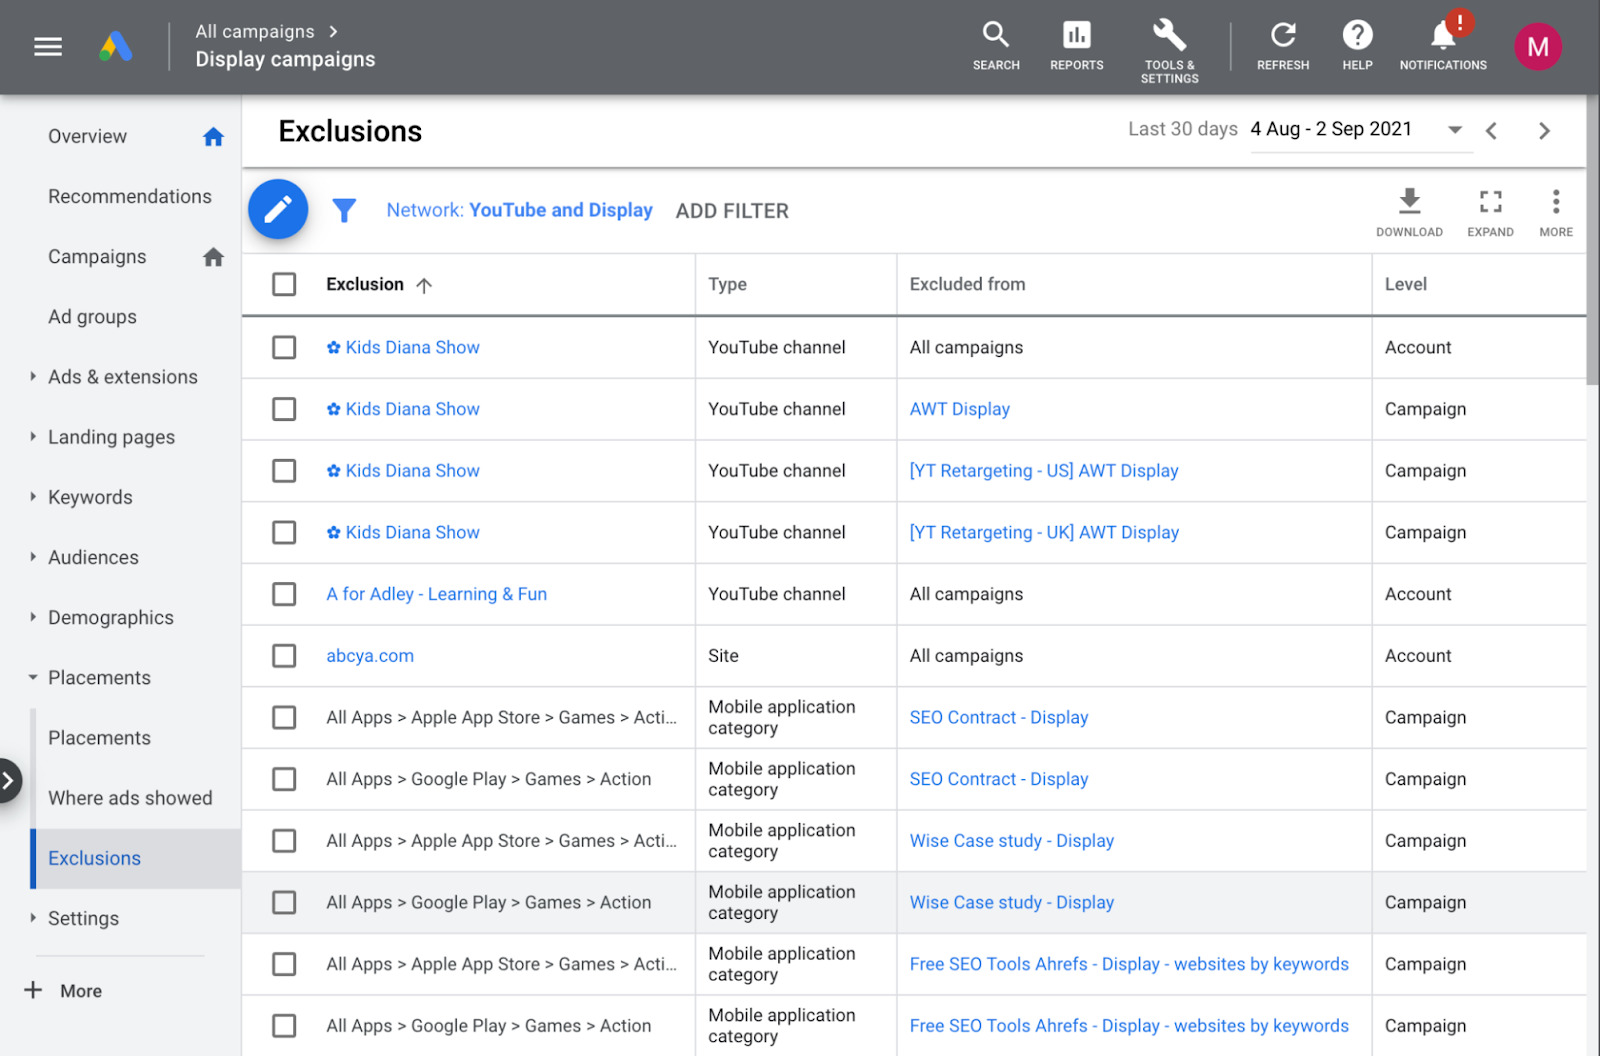Go to Where ads showed page
The image size is (1600, 1056).
(x=130, y=798)
